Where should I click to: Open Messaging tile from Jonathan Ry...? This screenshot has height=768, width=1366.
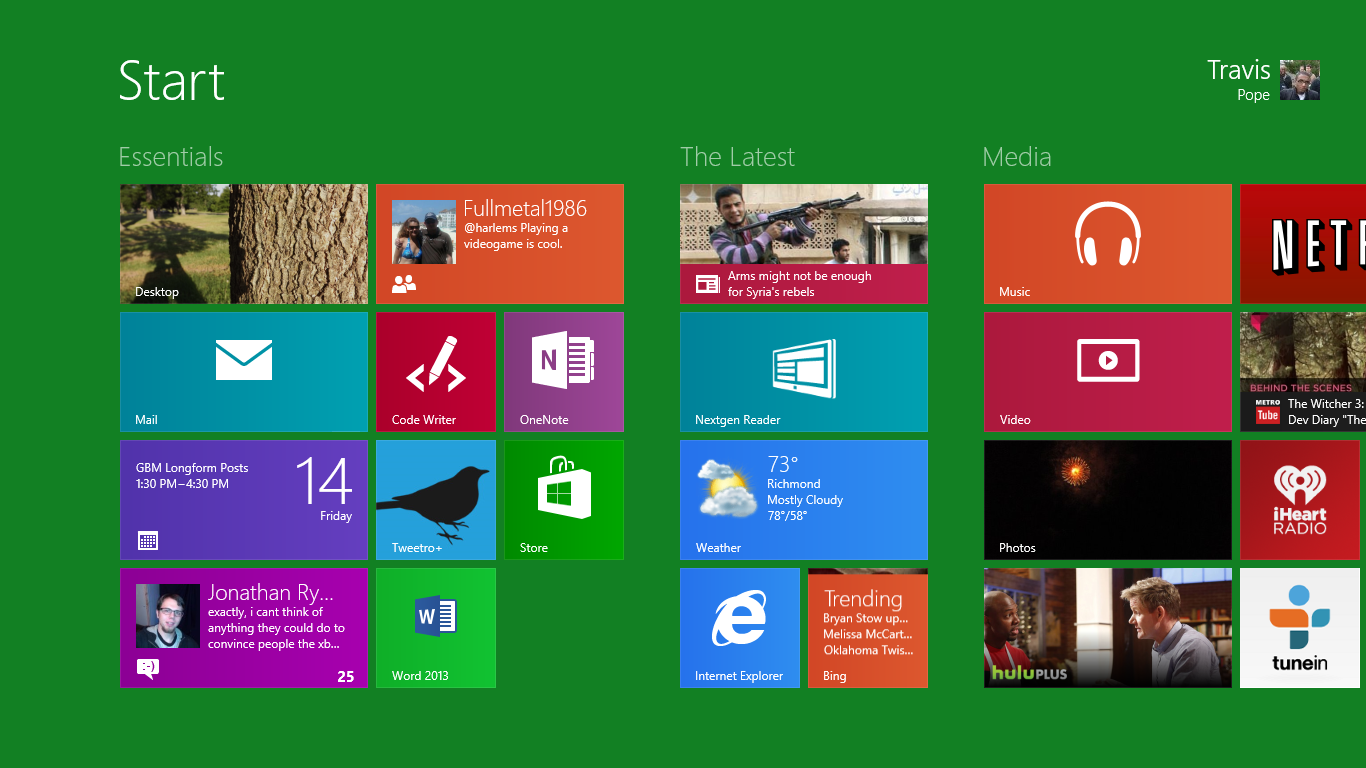tap(244, 628)
